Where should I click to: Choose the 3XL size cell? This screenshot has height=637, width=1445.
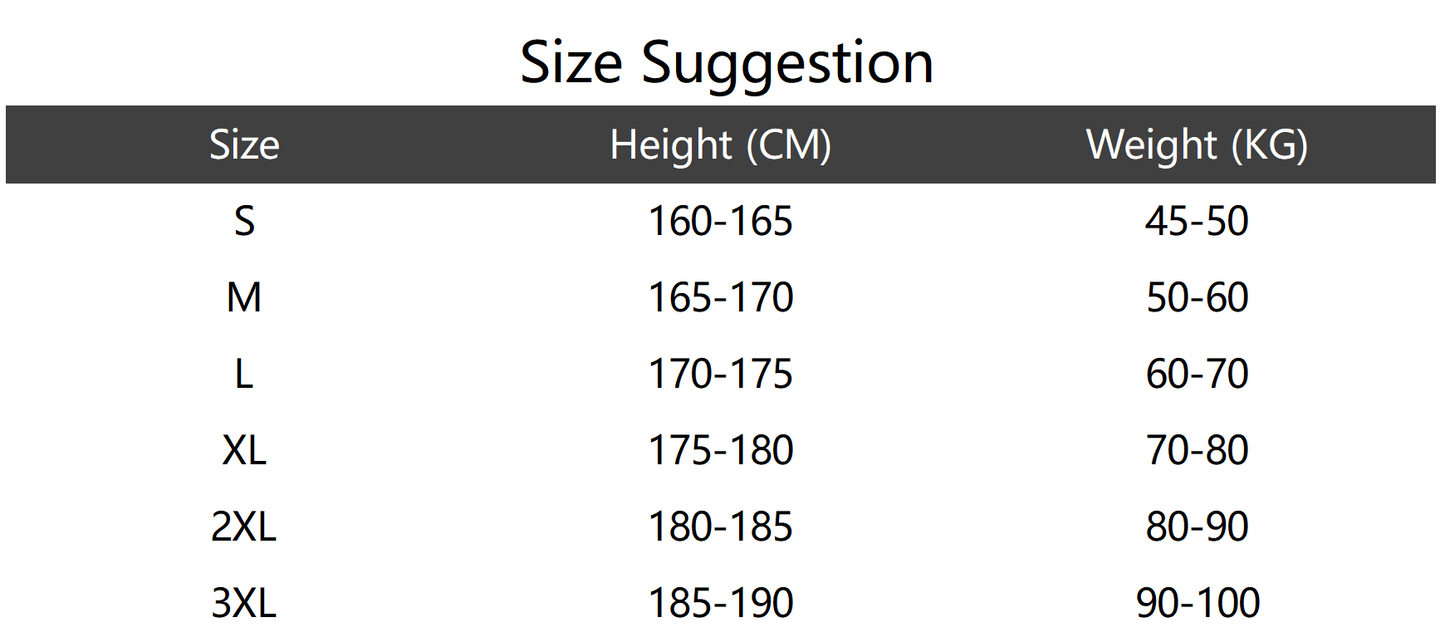pos(244,603)
